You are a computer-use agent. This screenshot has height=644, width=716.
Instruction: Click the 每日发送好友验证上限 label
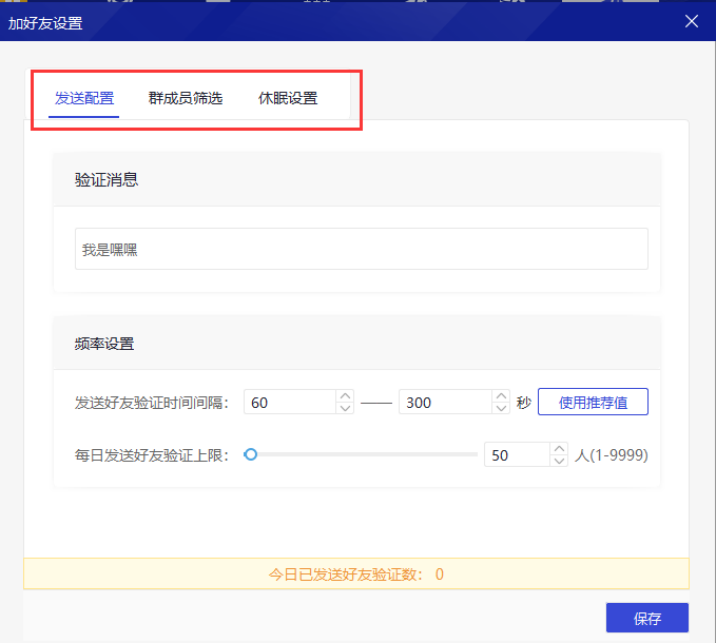tap(152, 455)
